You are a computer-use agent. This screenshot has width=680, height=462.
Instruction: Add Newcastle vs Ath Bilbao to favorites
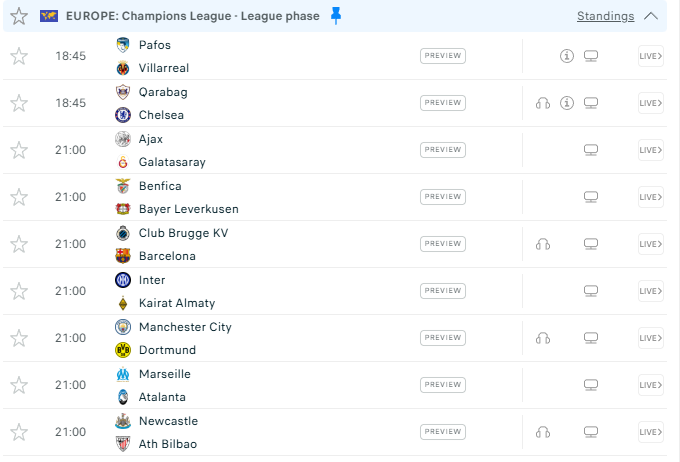click(x=19, y=432)
